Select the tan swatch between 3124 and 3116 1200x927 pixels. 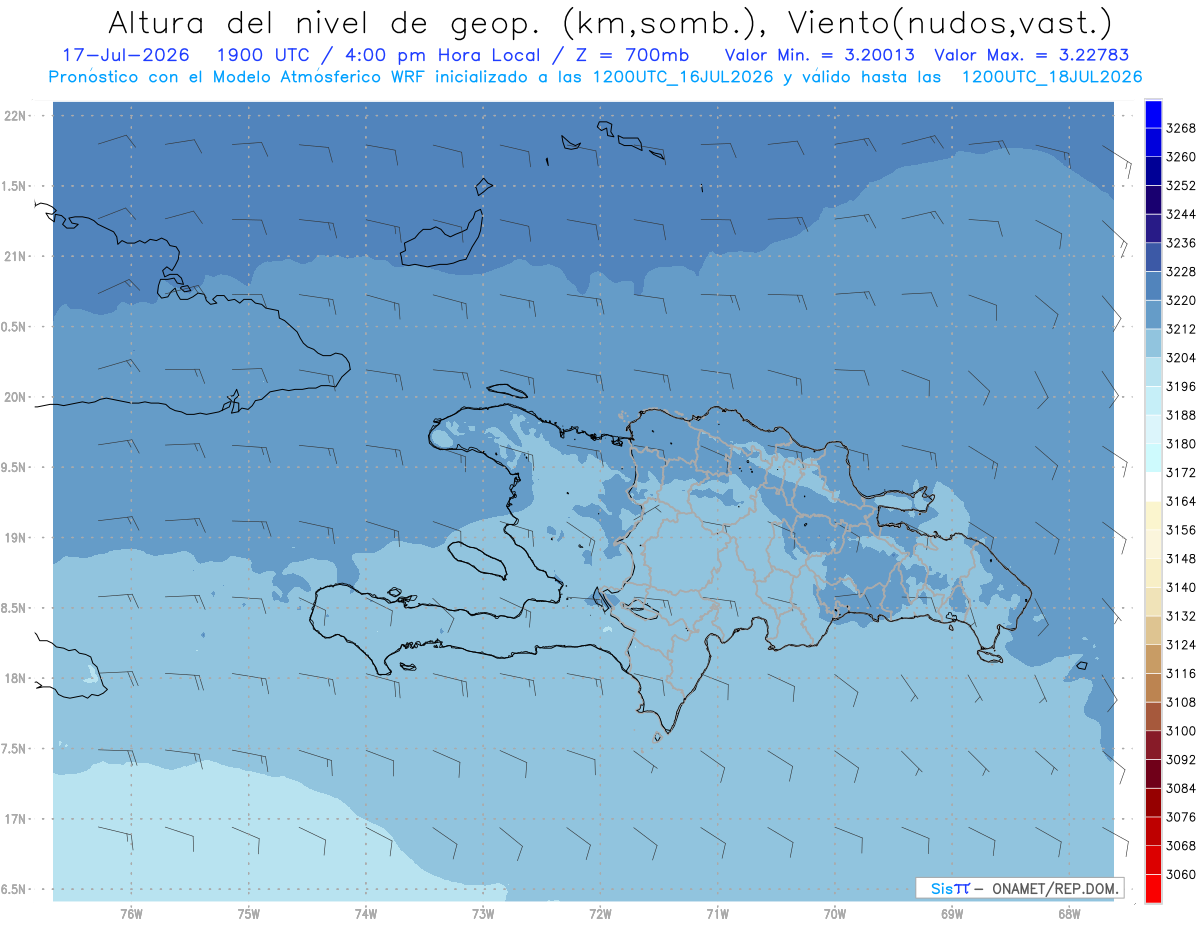pyautogui.click(x=1153, y=659)
